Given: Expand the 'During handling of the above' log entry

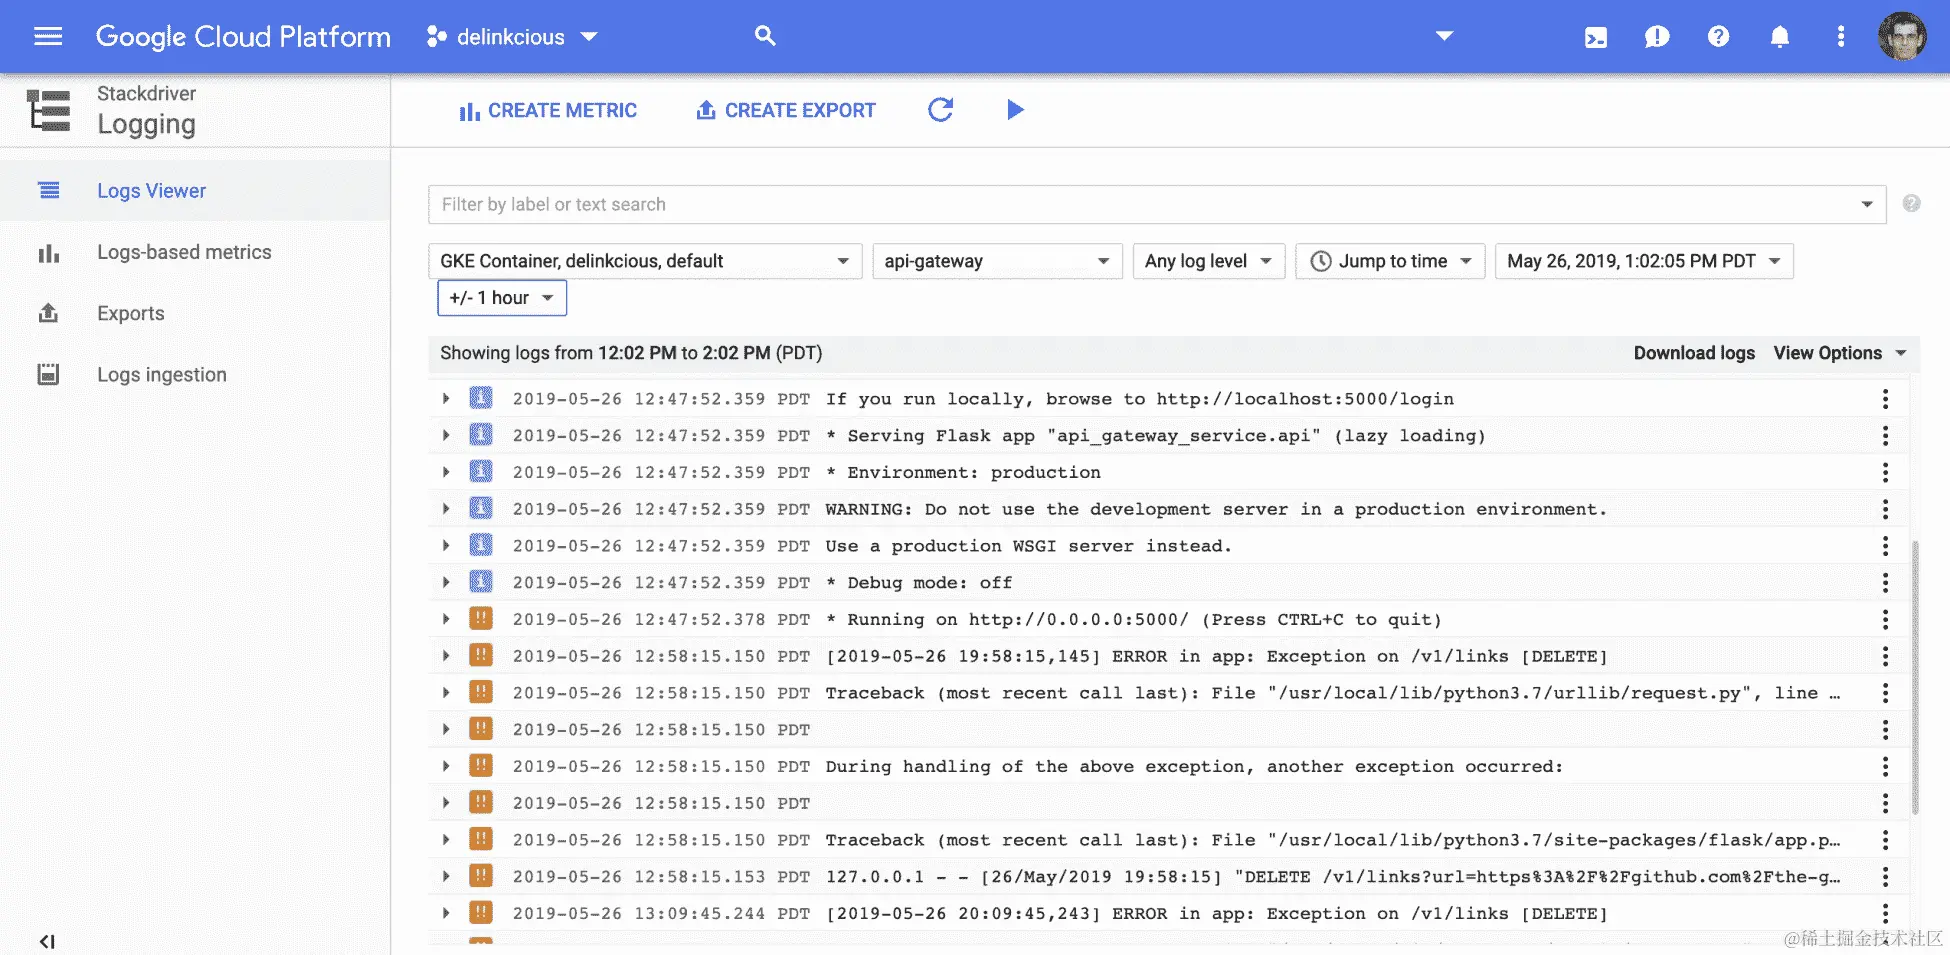Looking at the screenshot, I should tap(446, 766).
